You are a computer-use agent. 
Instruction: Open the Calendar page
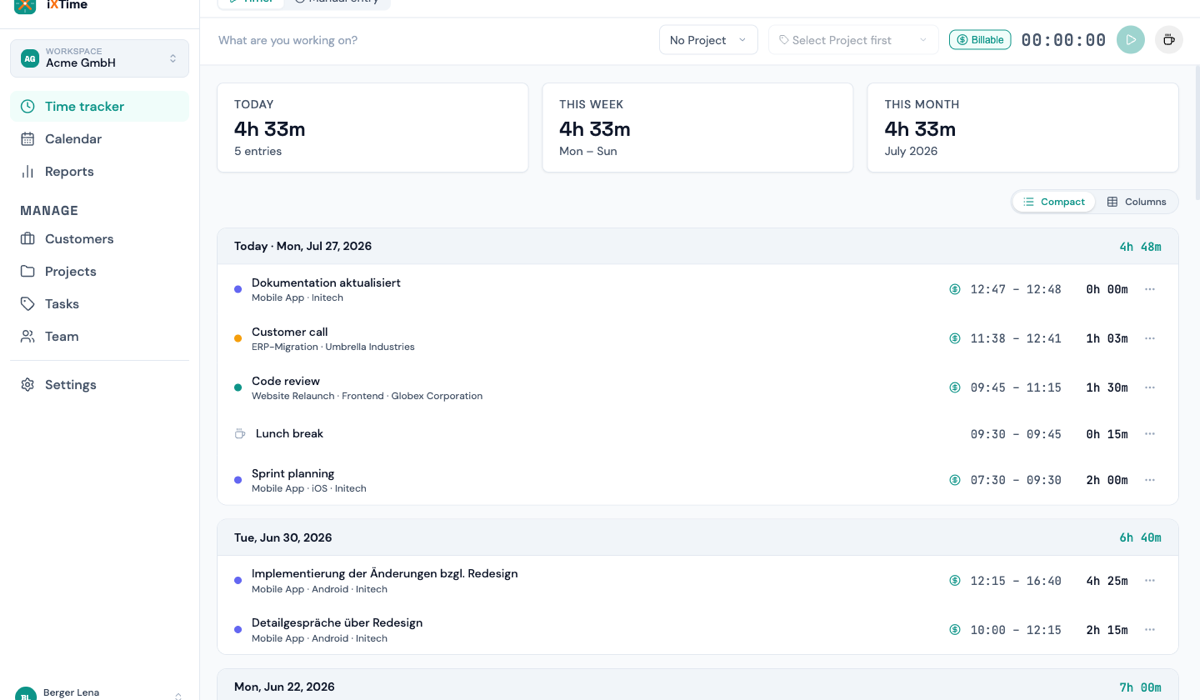[99, 139]
